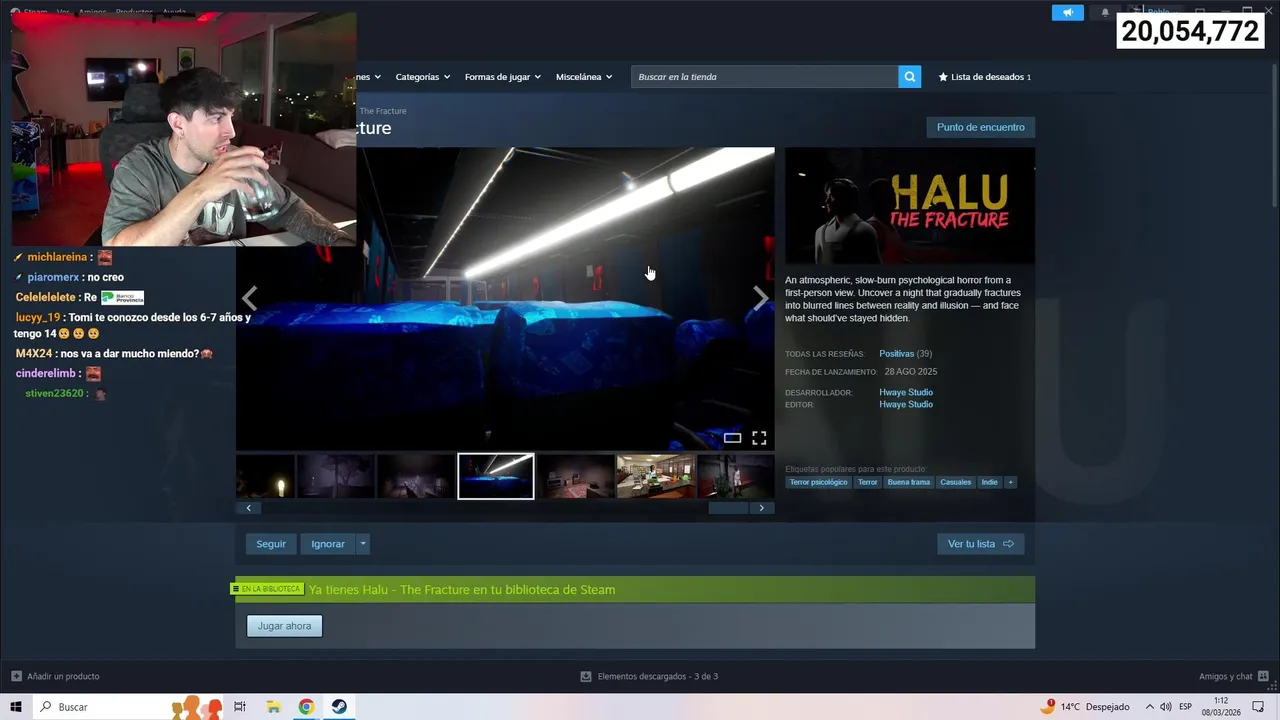Focus the Buscar en la tienda field

[764, 77]
